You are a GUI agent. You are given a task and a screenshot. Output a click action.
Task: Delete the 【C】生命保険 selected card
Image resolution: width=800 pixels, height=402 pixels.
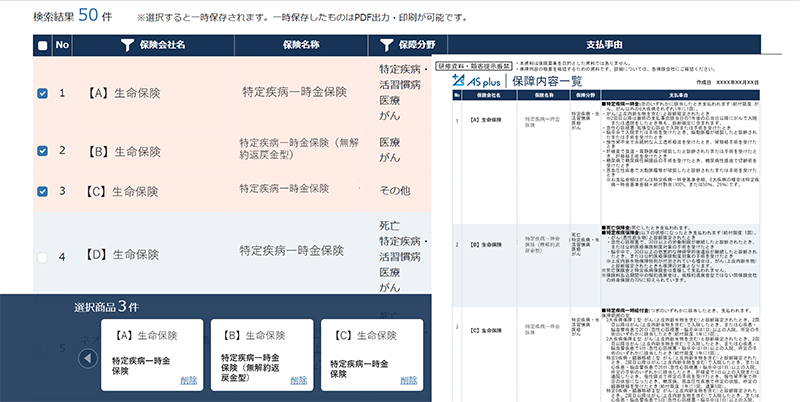407,380
